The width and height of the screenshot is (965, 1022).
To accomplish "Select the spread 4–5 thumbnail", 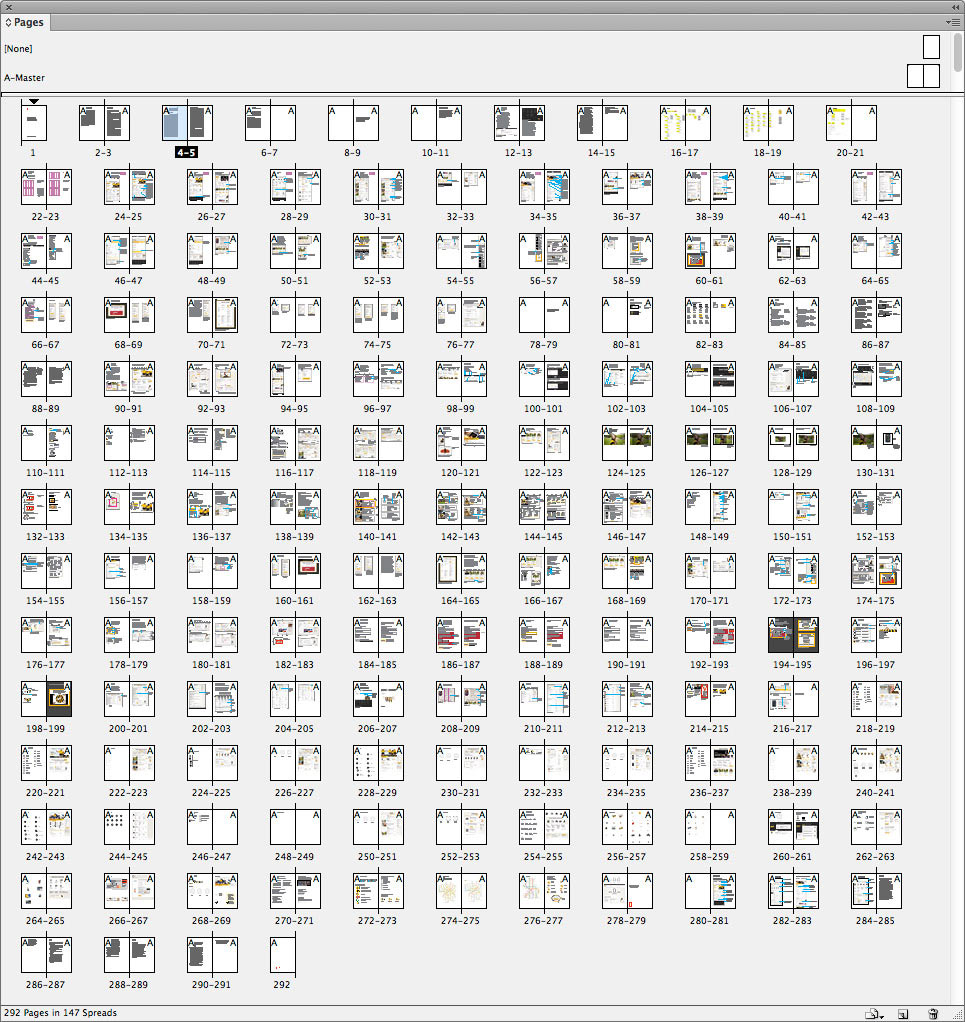I will (186, 123).
